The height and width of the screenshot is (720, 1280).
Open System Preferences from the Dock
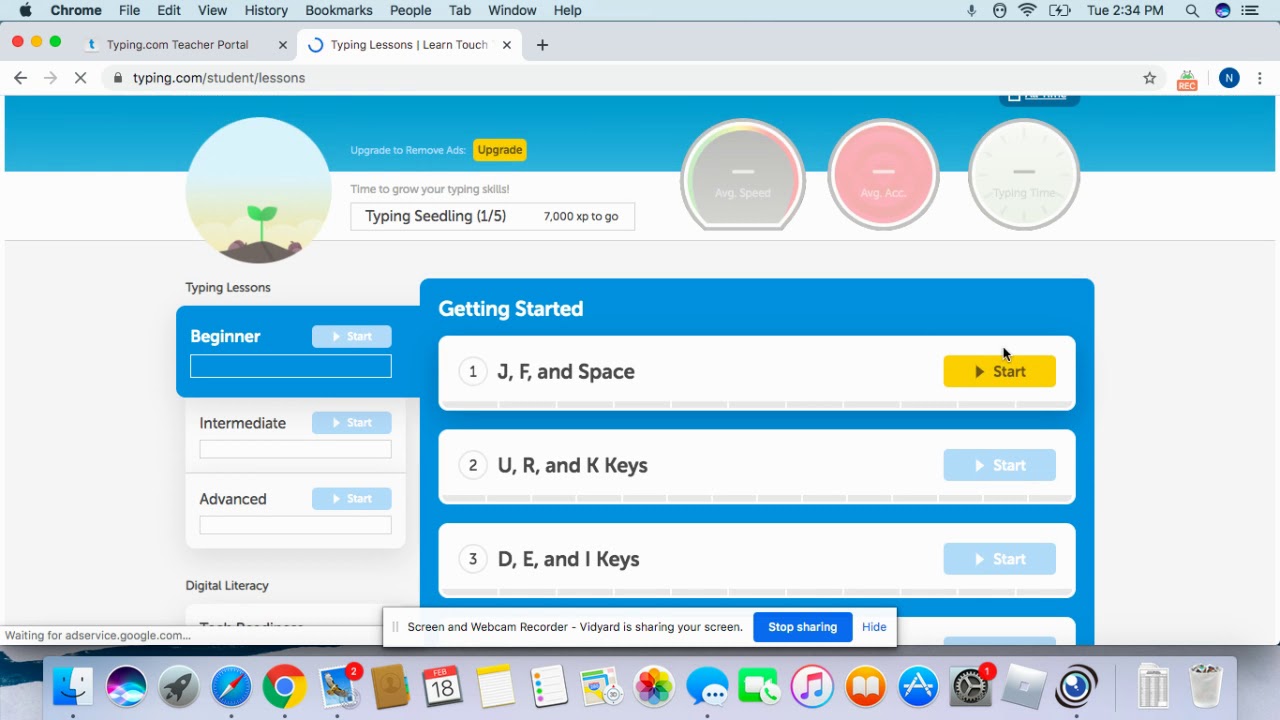970,687
